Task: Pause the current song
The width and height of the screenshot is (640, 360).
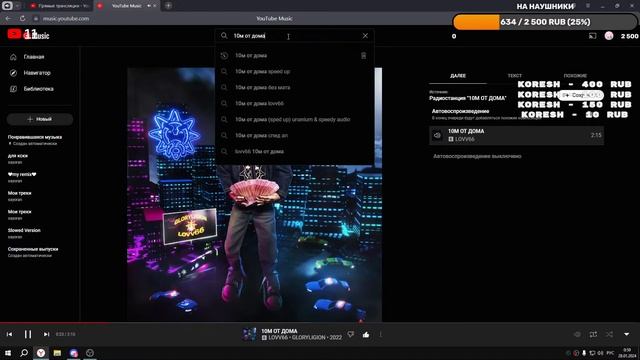Action: pyautogui.click(x=28, y=334)
